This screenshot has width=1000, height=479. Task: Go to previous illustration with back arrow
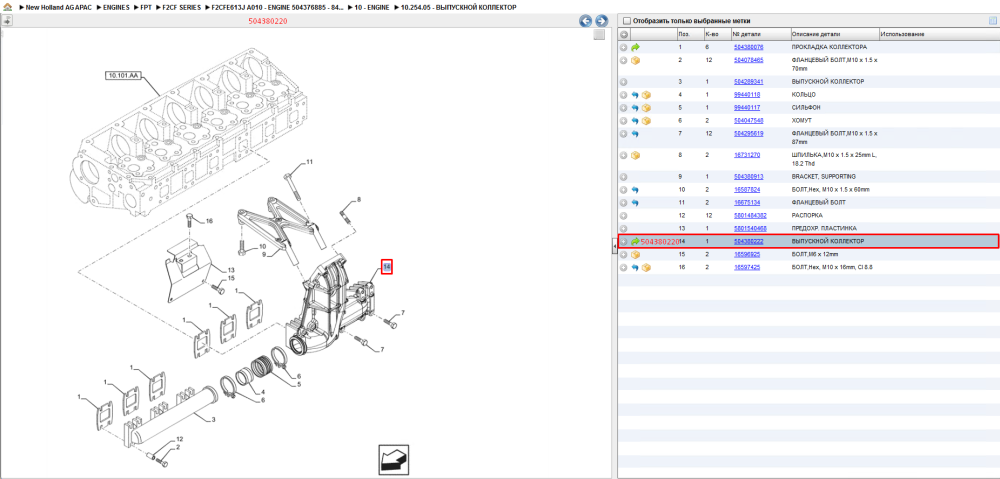click(585, 21)
